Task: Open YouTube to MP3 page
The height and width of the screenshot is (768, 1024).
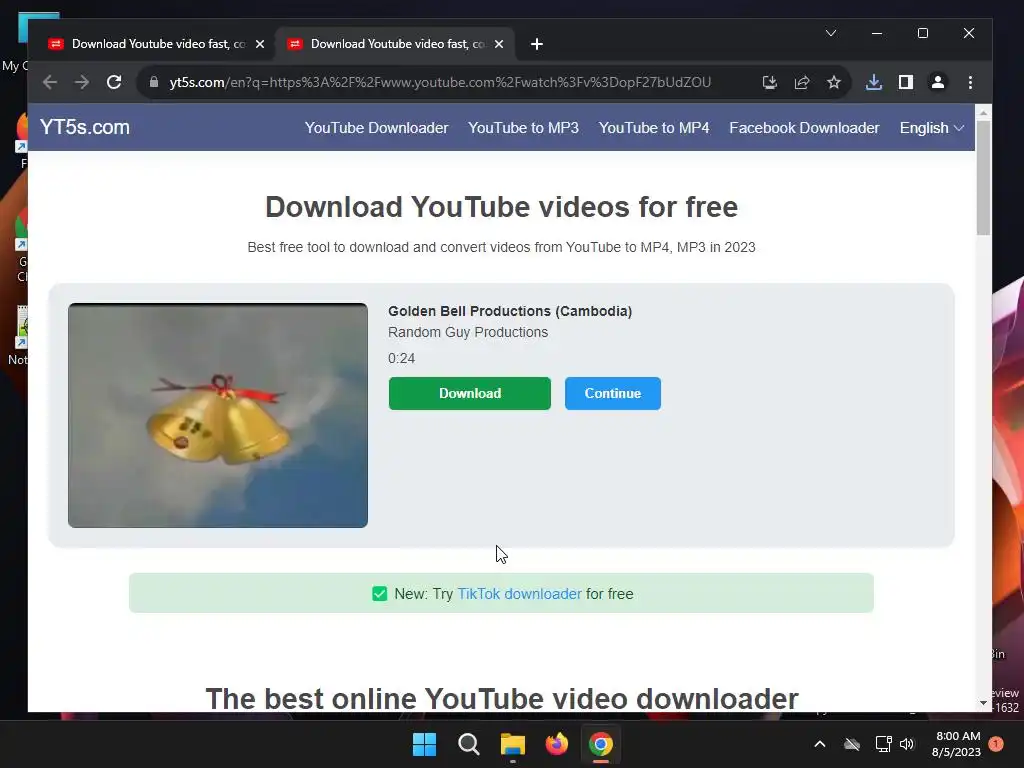Action: click(523, 128)
